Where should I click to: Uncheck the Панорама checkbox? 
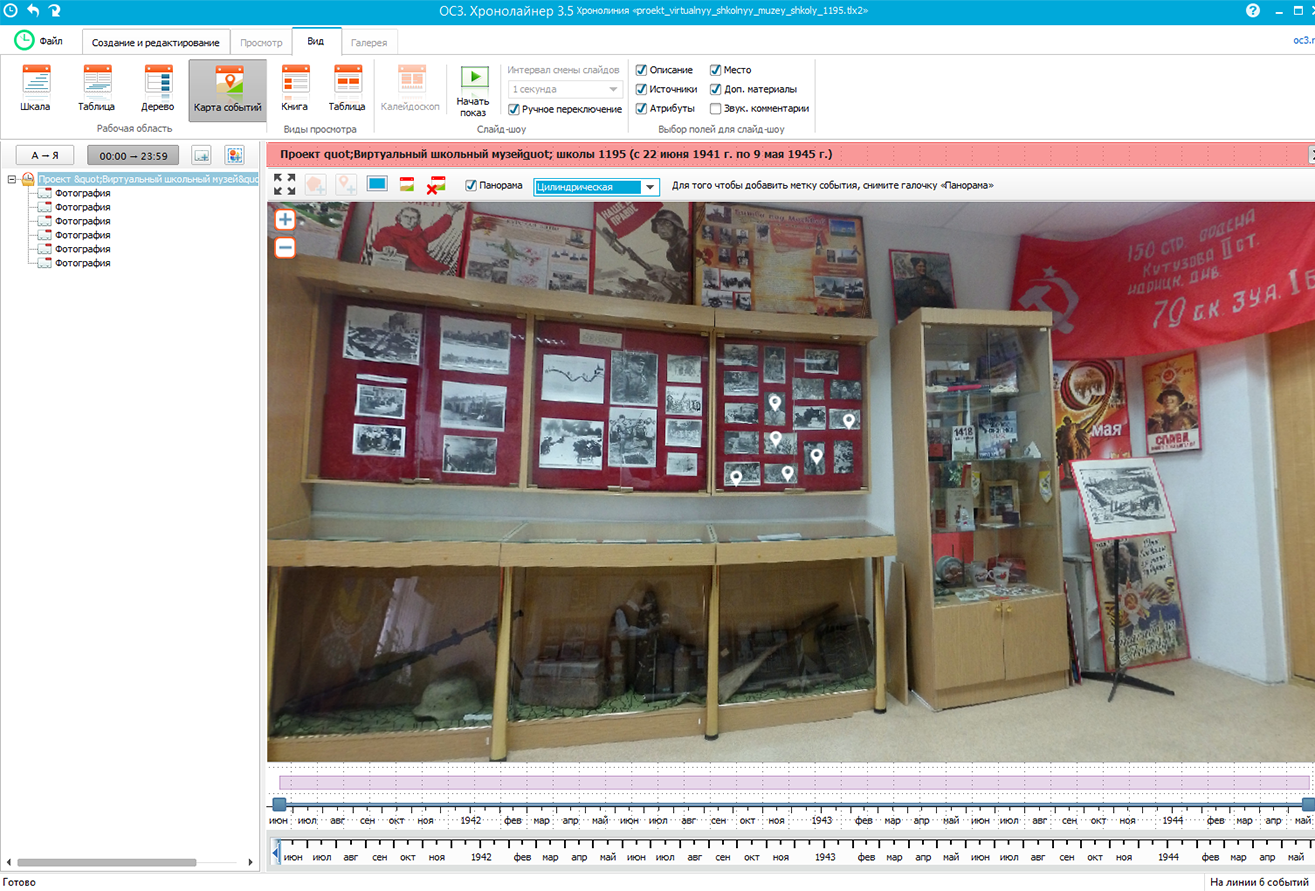[x=471, y=185]
